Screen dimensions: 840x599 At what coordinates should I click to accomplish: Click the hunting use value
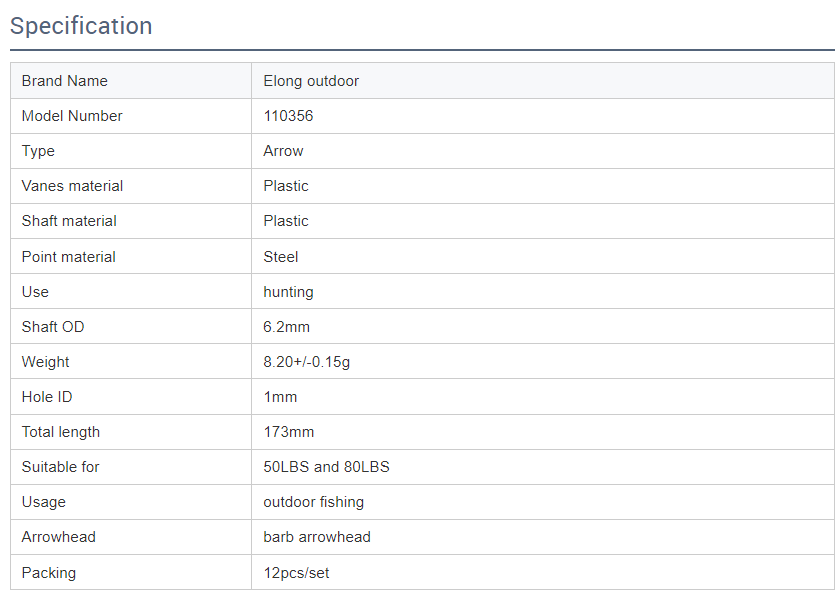[288, 292]
